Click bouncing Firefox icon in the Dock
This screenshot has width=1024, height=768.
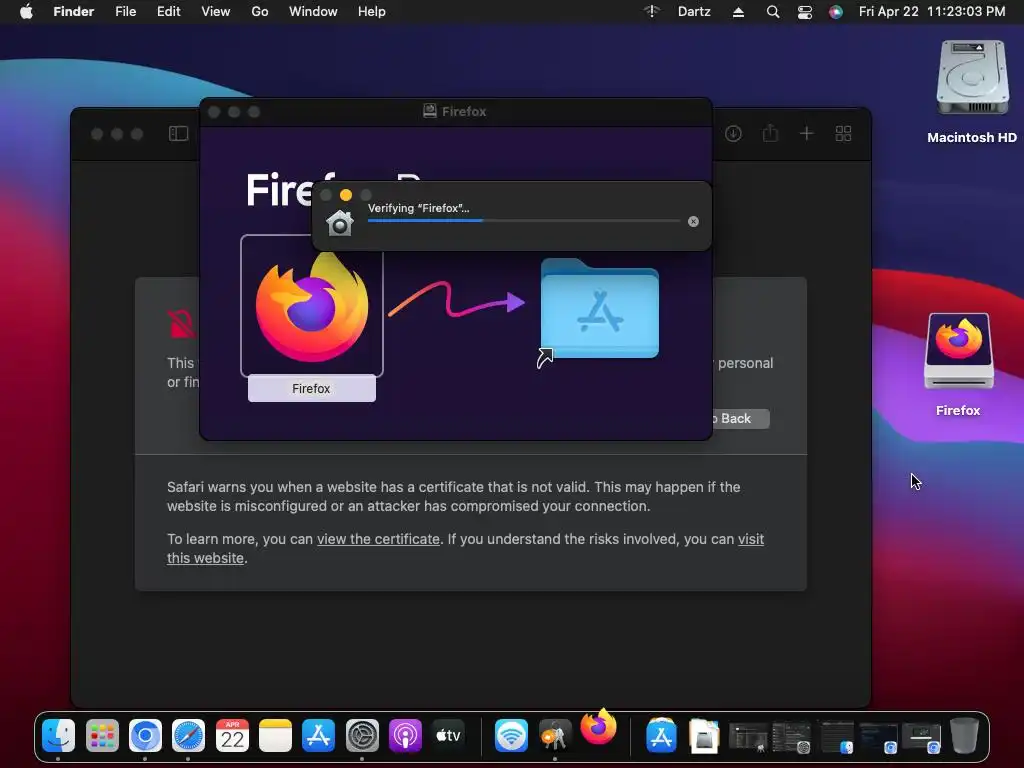598,726
